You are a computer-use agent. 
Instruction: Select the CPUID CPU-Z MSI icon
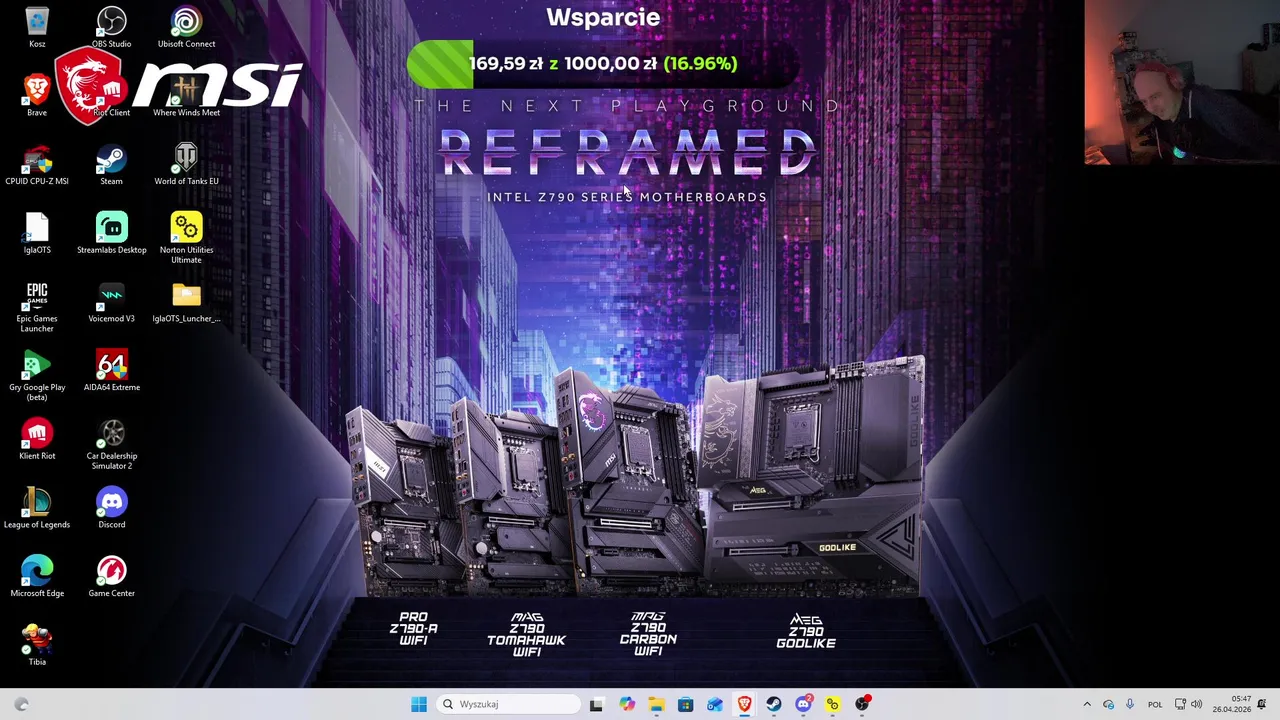point(37,164)
